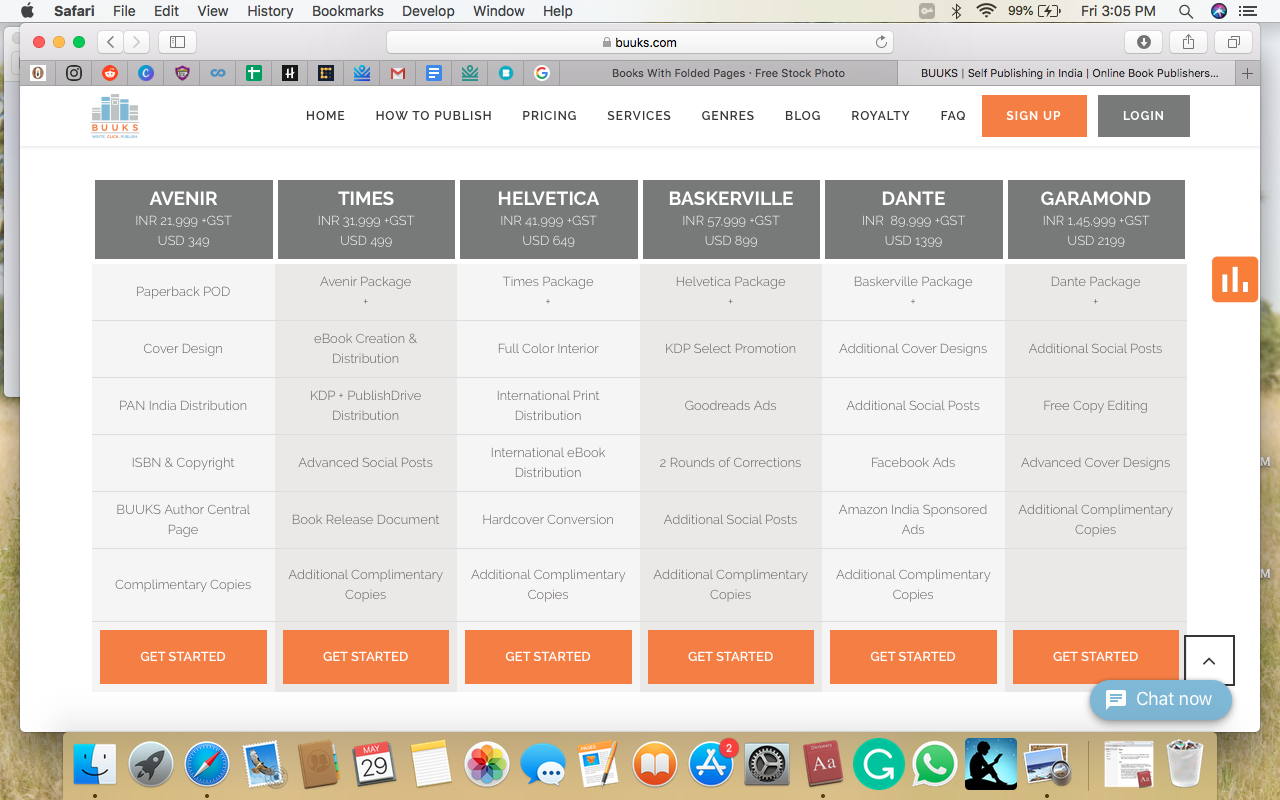Click the 'Free Copy Editing' feature text

(1096, 406)
